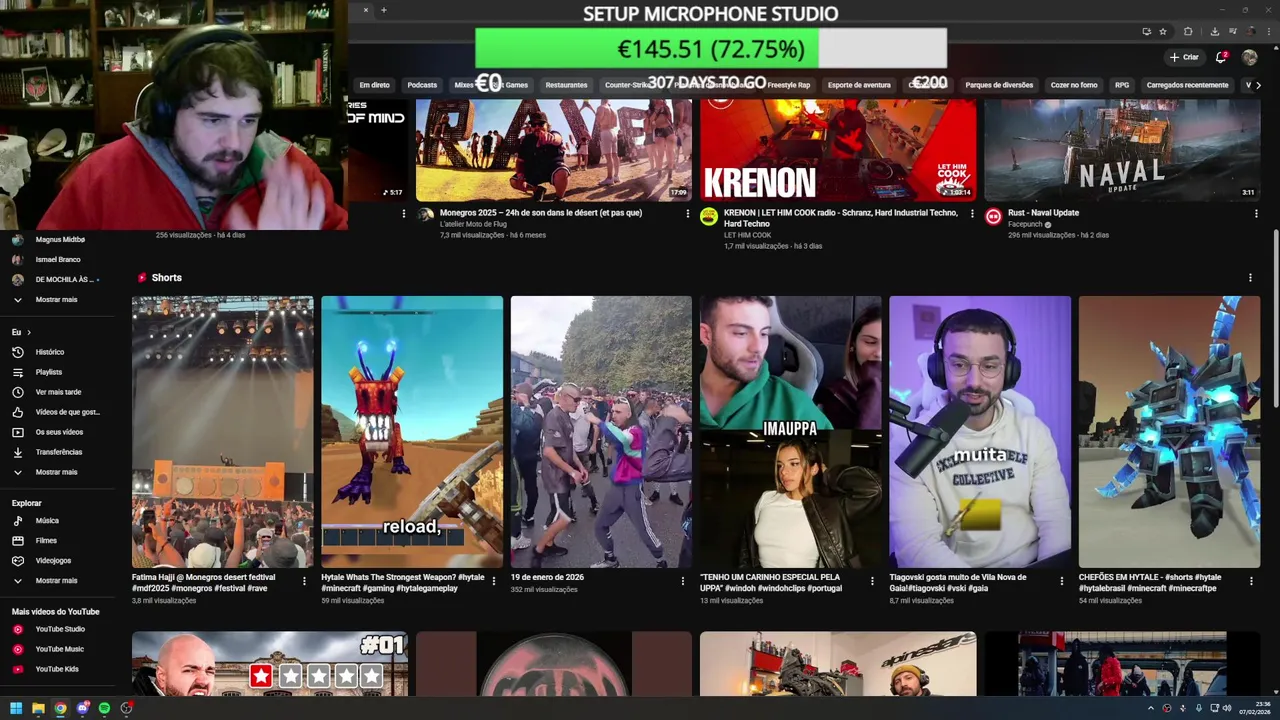Select the Em direto category chip
Screen dimensions: 1280x720
(374, 85)
